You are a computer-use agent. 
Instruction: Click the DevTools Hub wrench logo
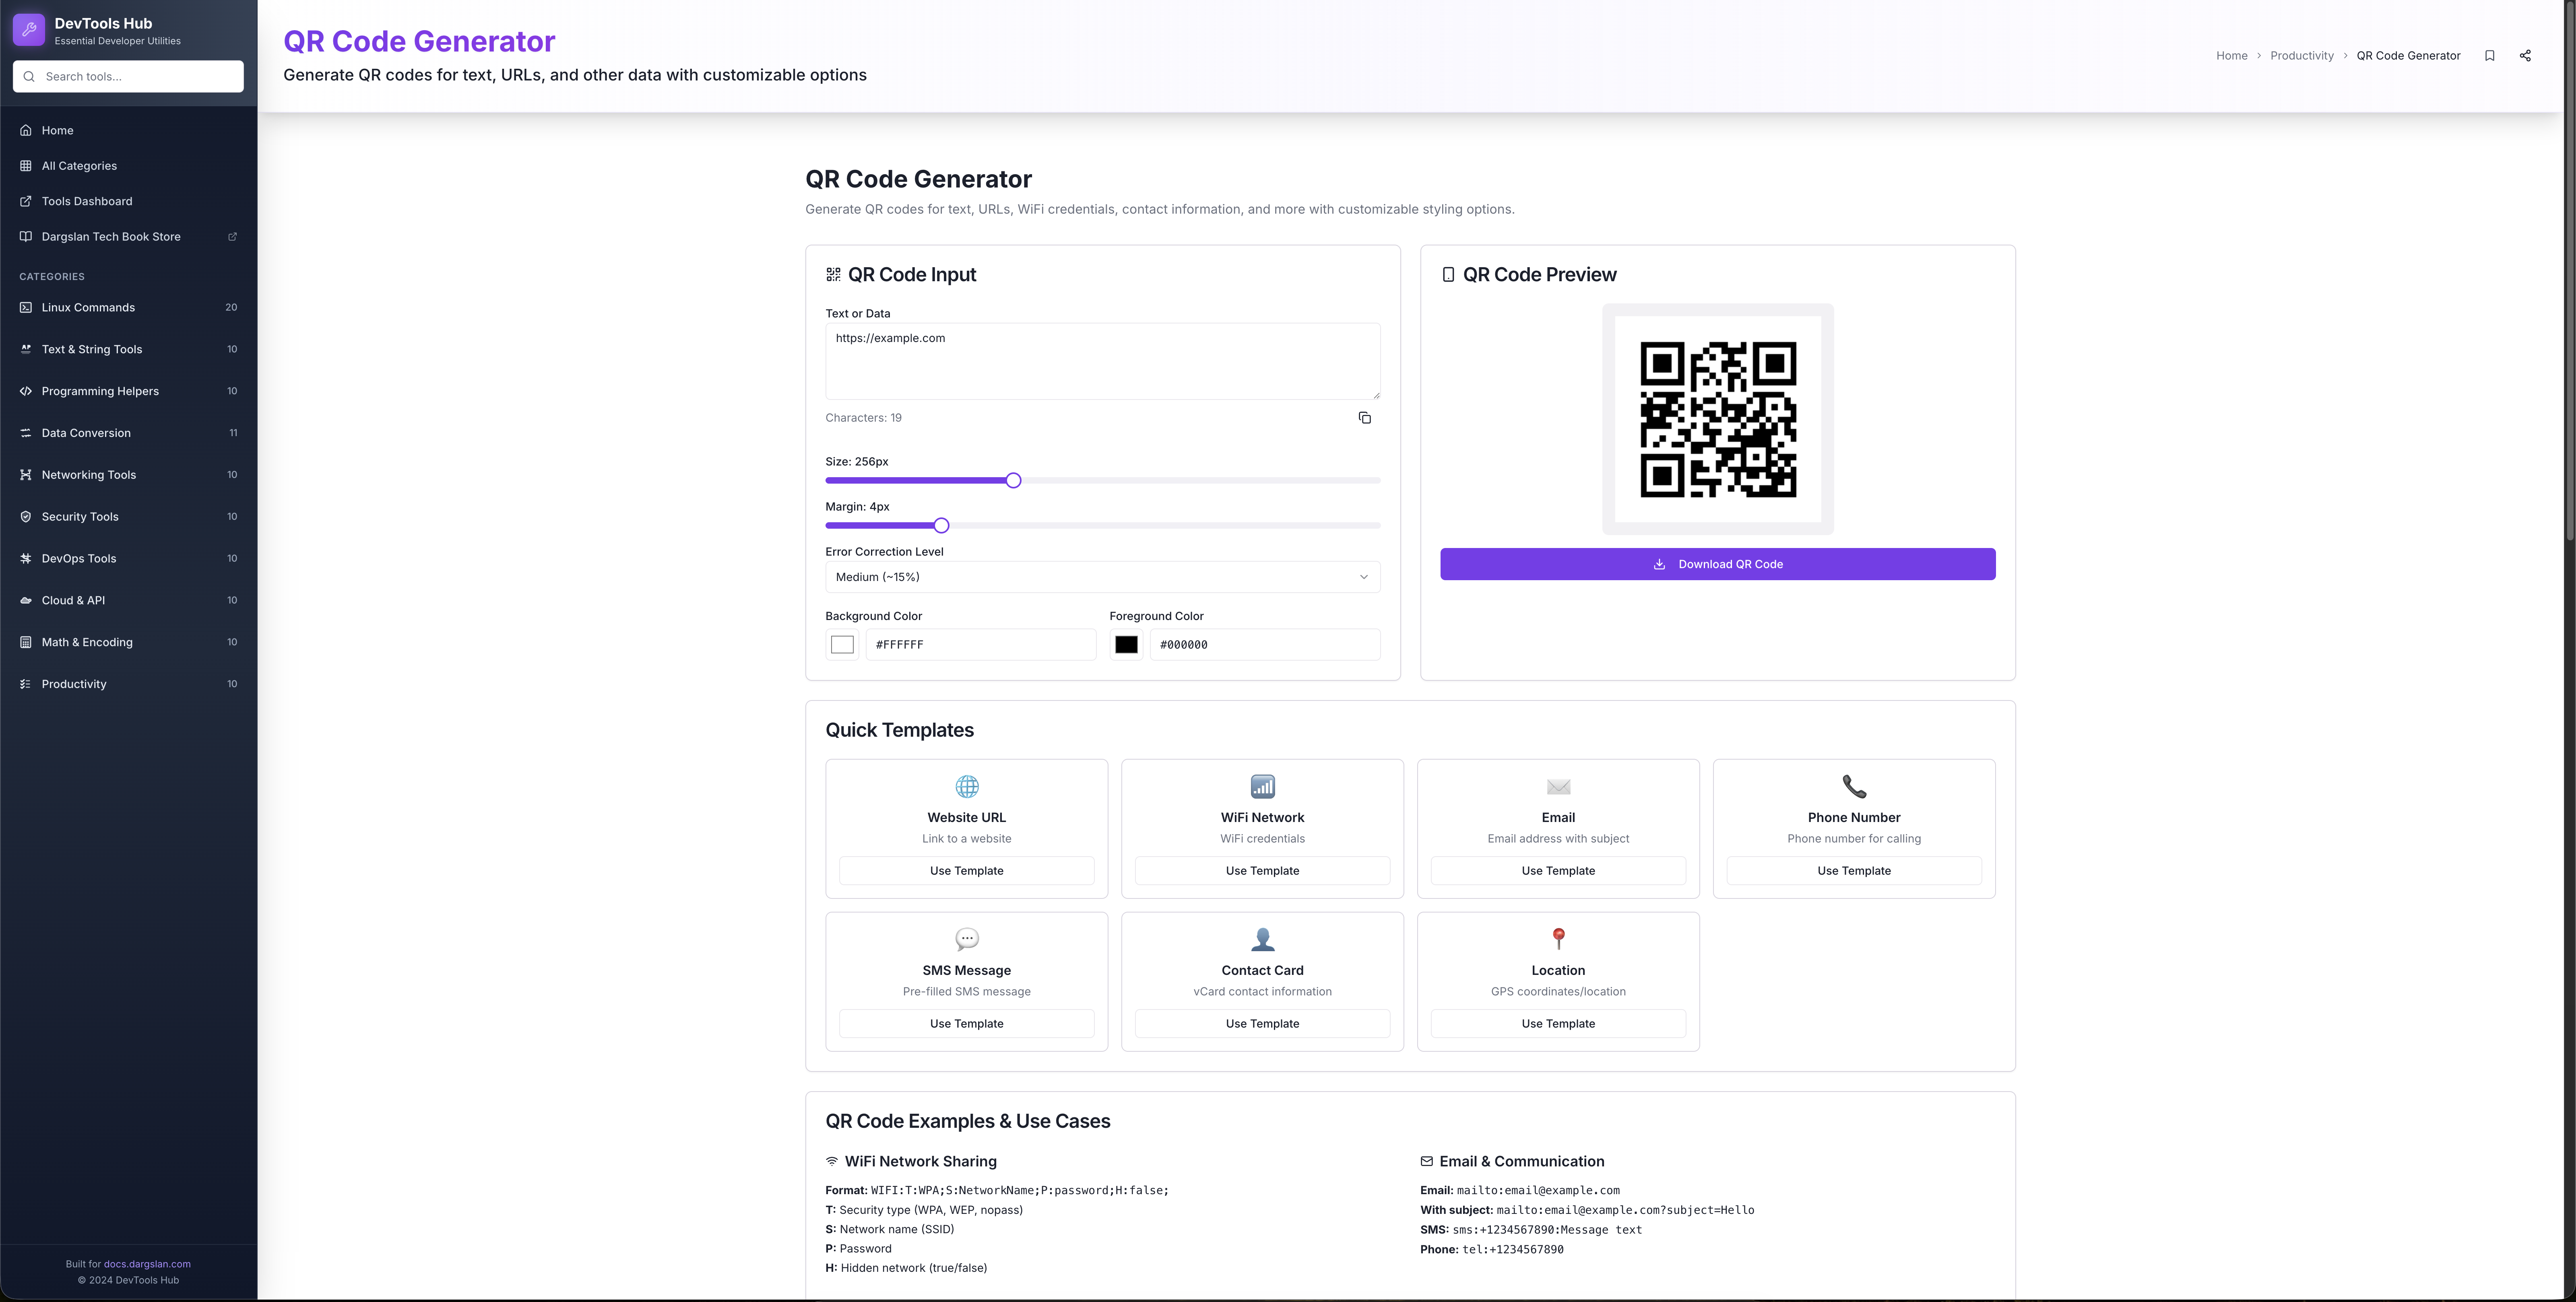[29, 30]
